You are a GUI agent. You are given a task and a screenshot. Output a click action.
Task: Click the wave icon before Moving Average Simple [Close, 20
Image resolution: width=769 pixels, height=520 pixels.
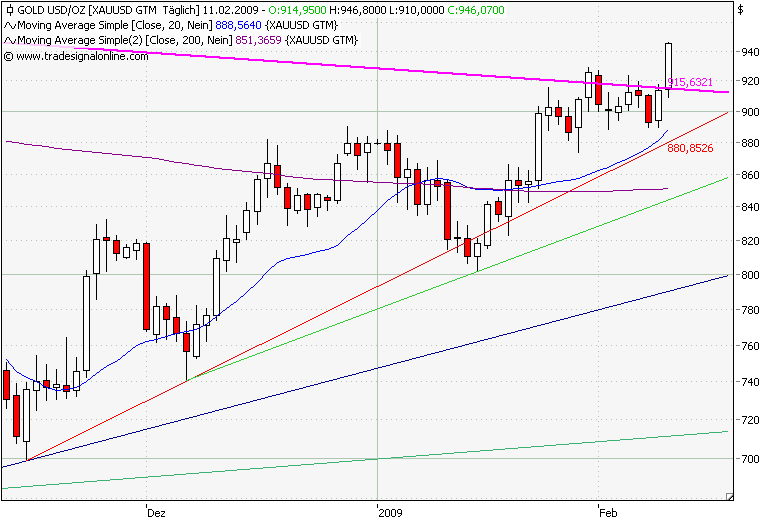10,25
